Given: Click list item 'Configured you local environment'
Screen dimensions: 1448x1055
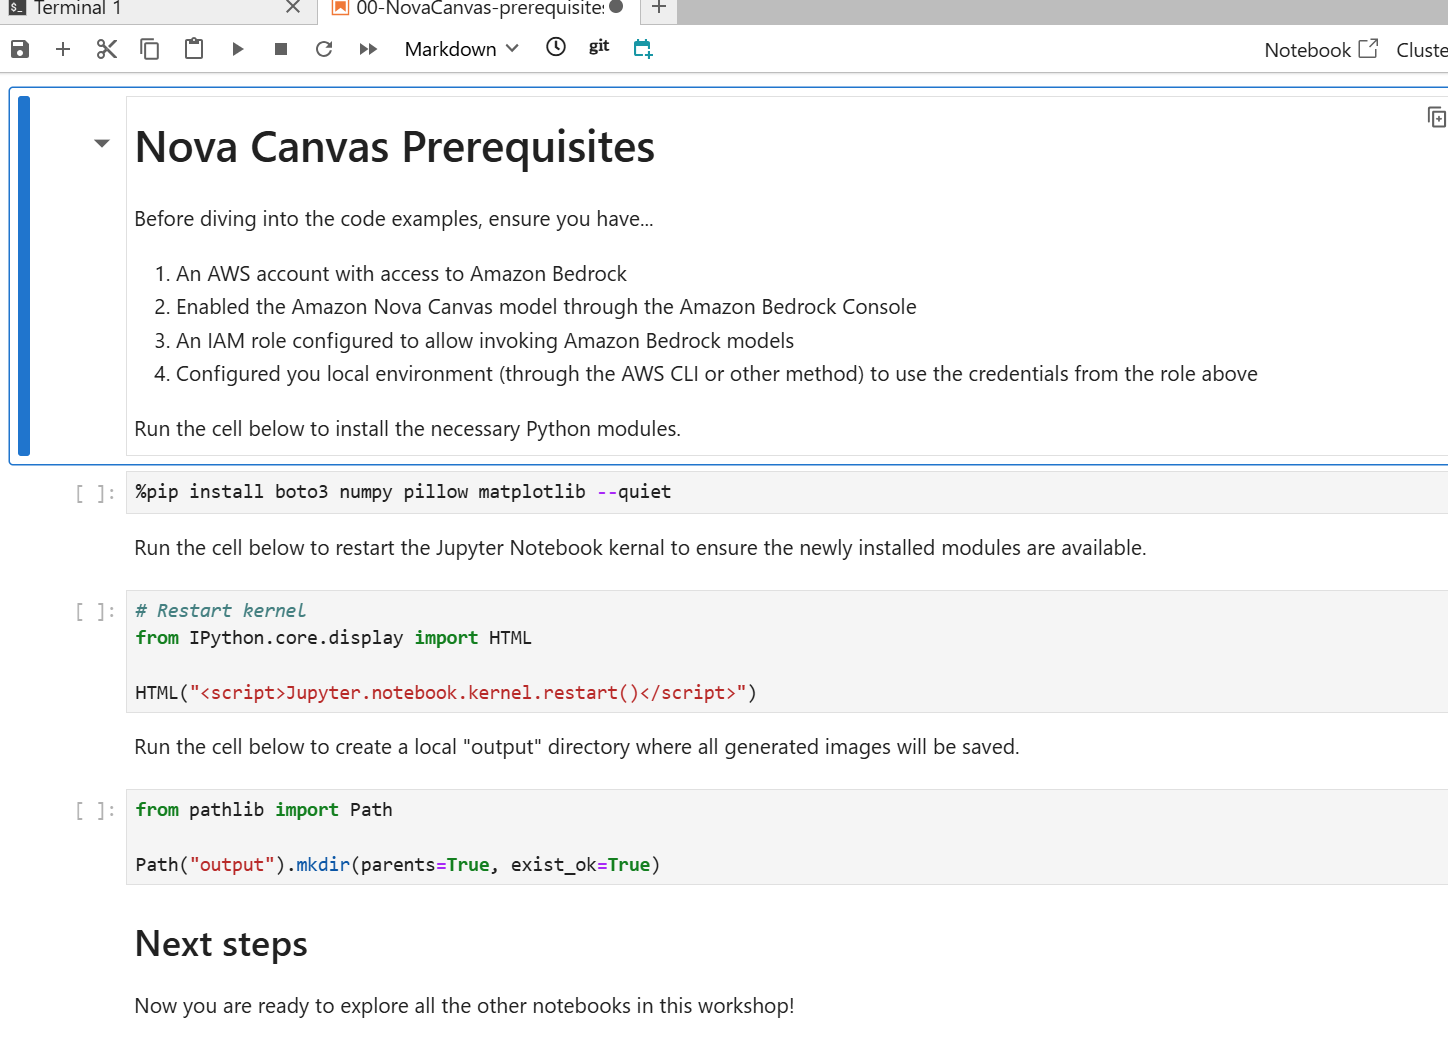Looking at the screenshot, I should coord(717,374).
